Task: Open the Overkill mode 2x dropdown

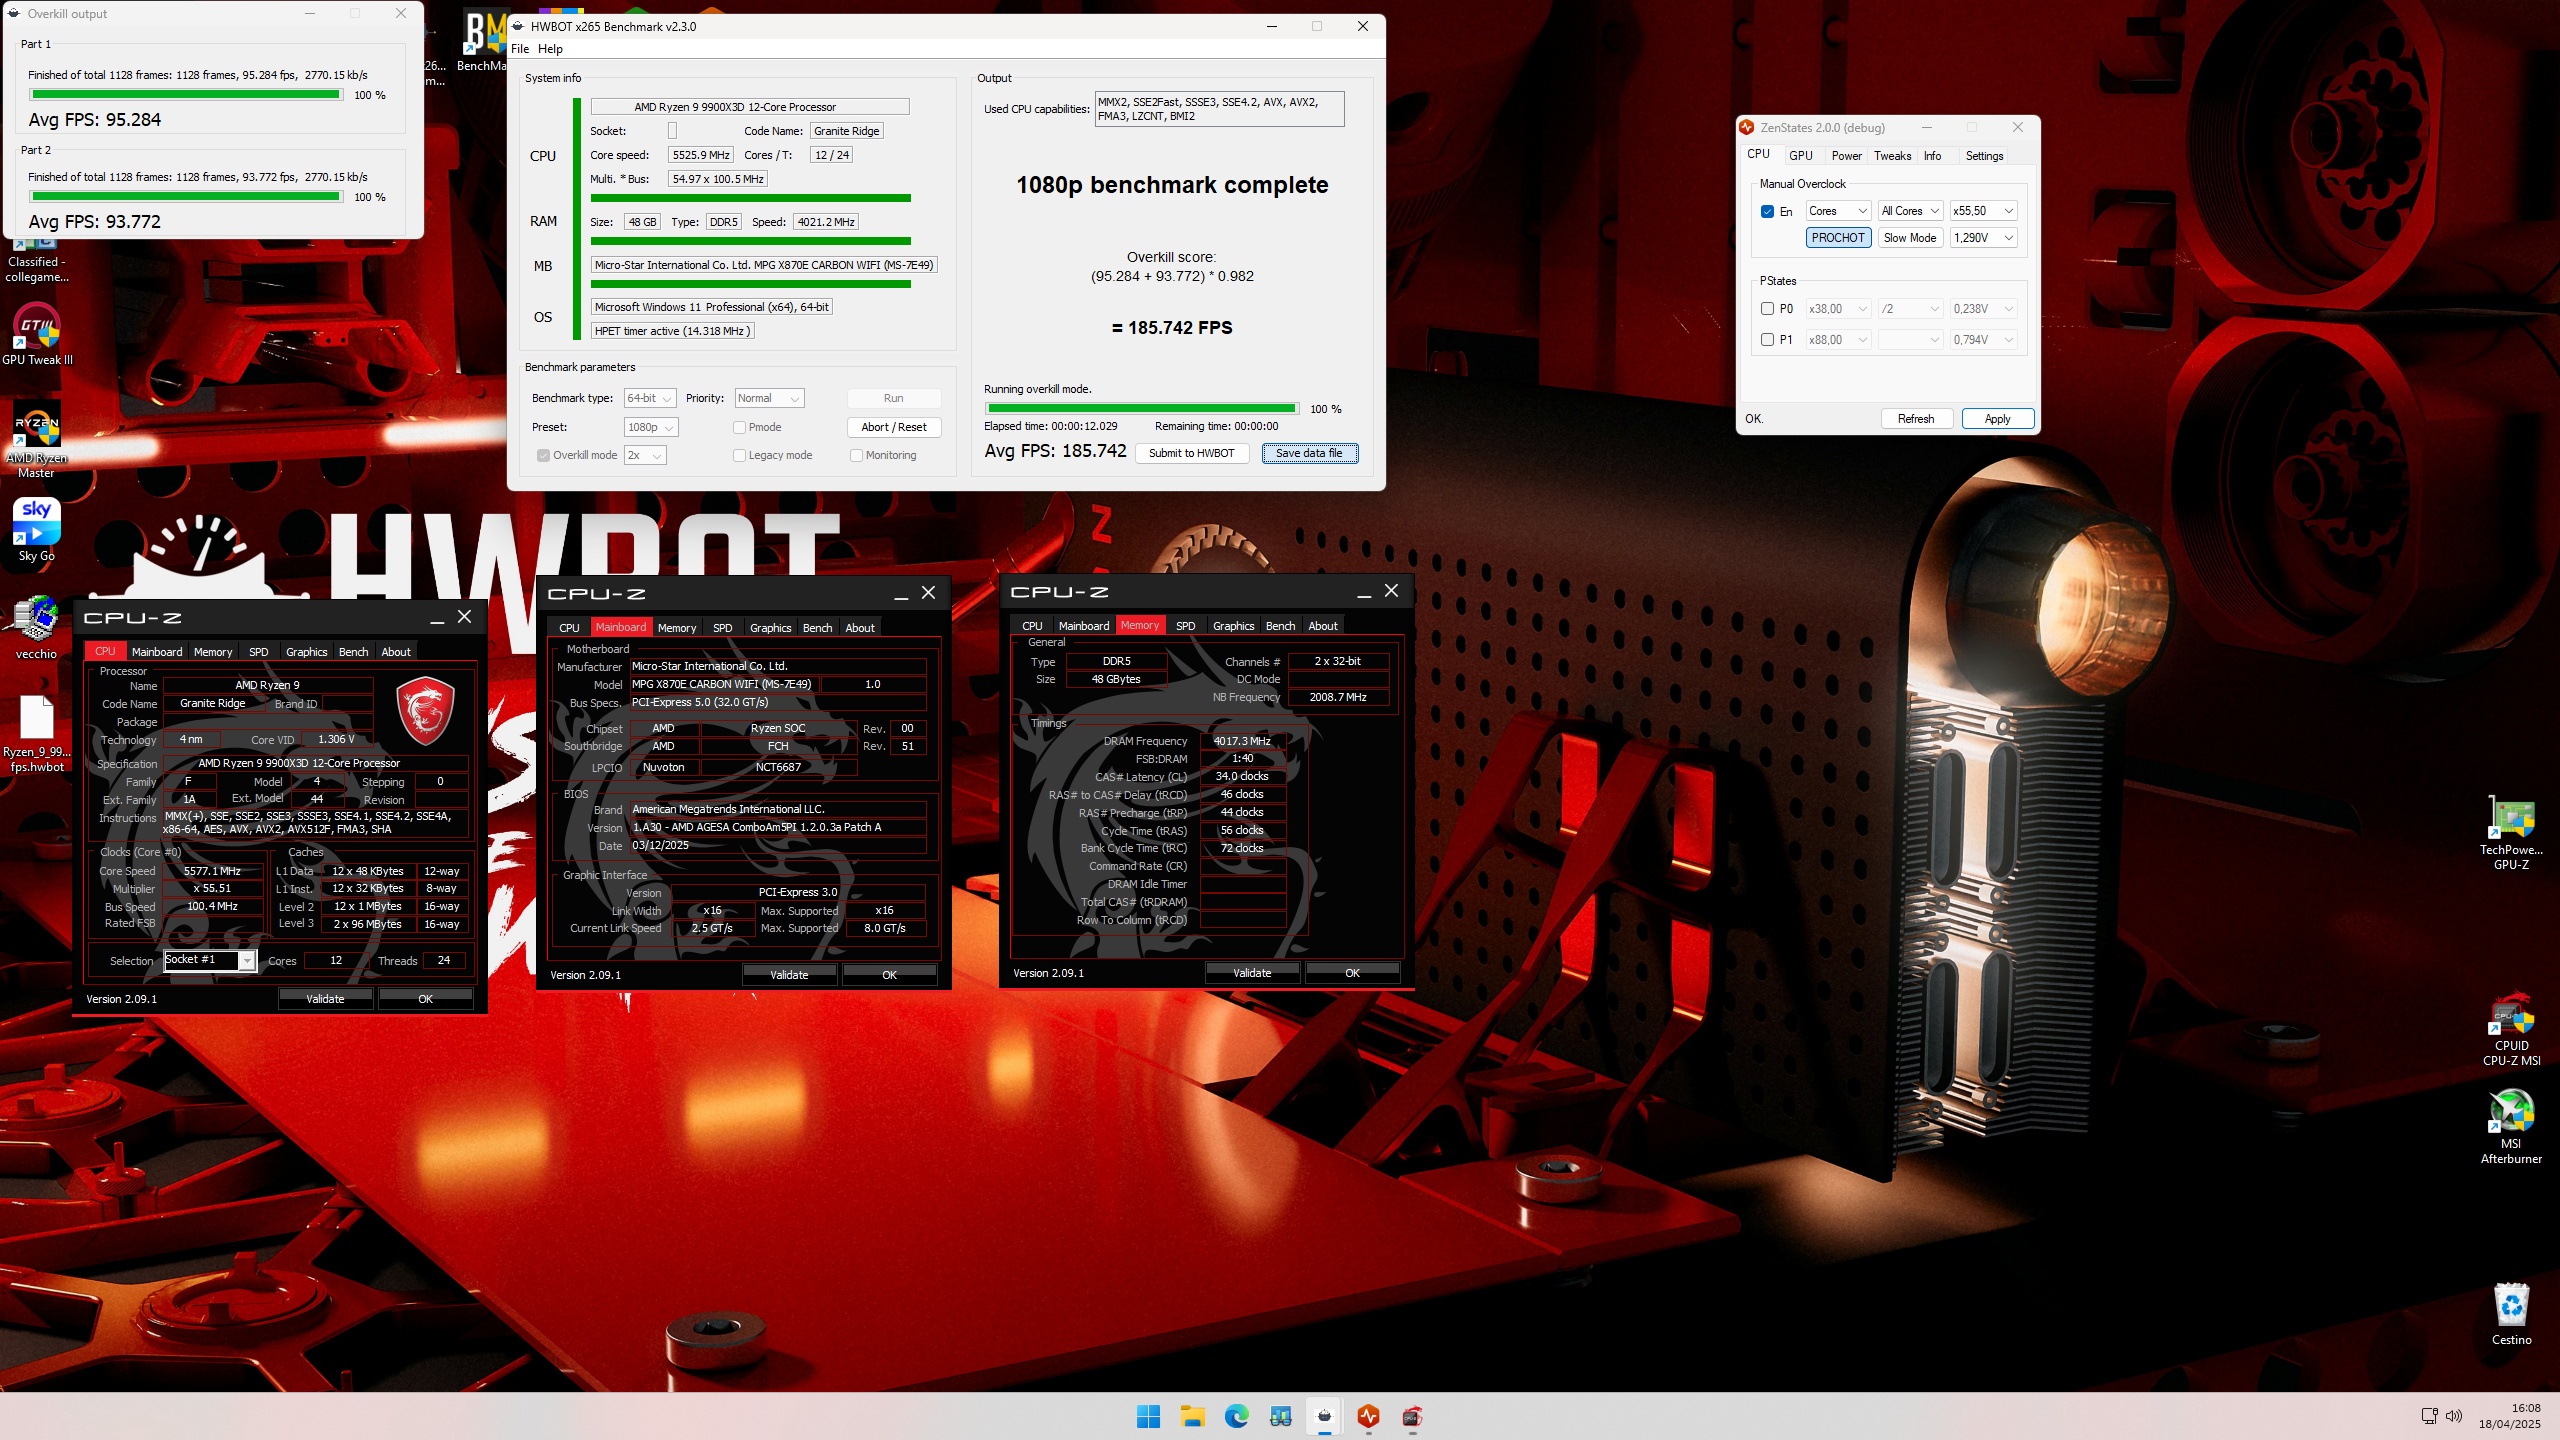Action: 645,455
